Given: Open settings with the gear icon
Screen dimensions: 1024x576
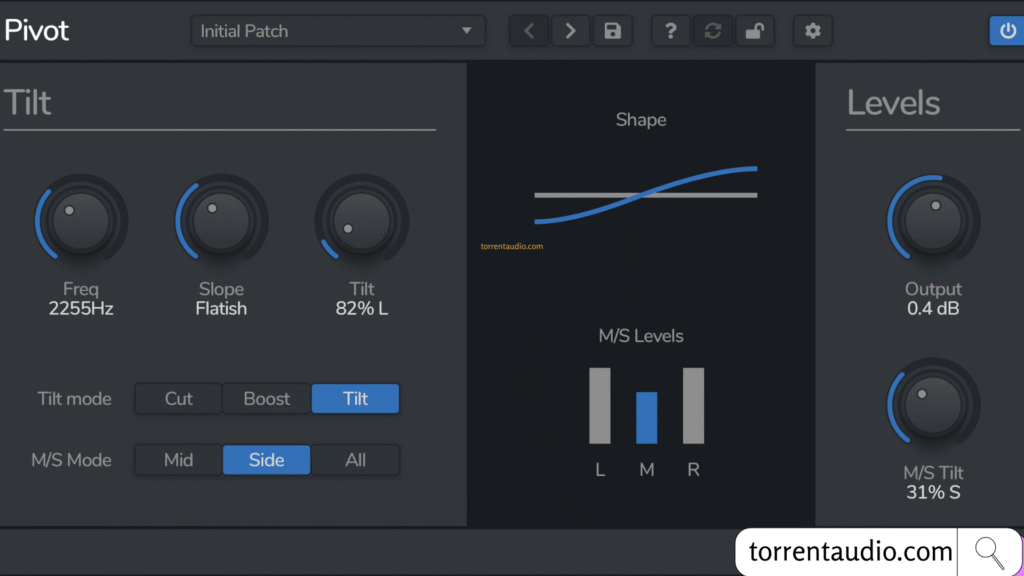Looking at the screenshot, I should pos(812,31).
